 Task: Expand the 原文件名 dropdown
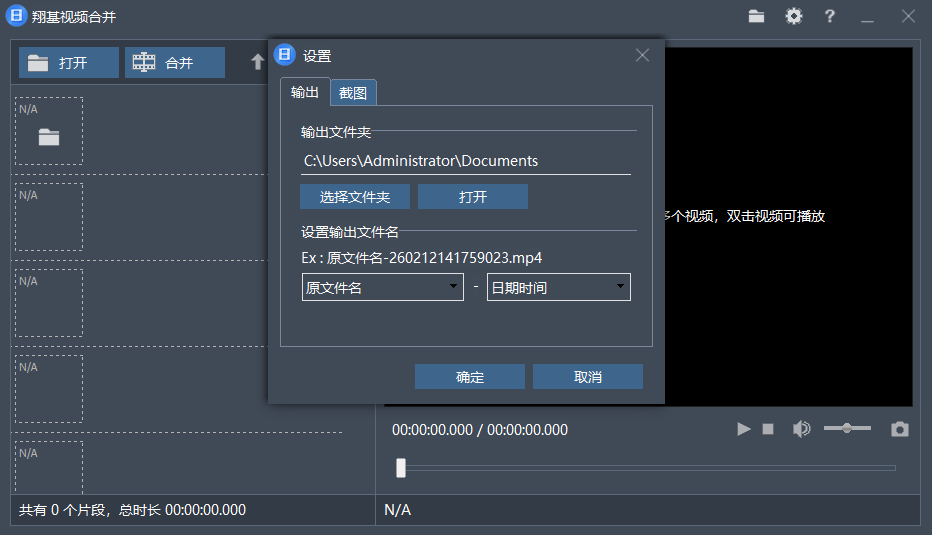383,287
